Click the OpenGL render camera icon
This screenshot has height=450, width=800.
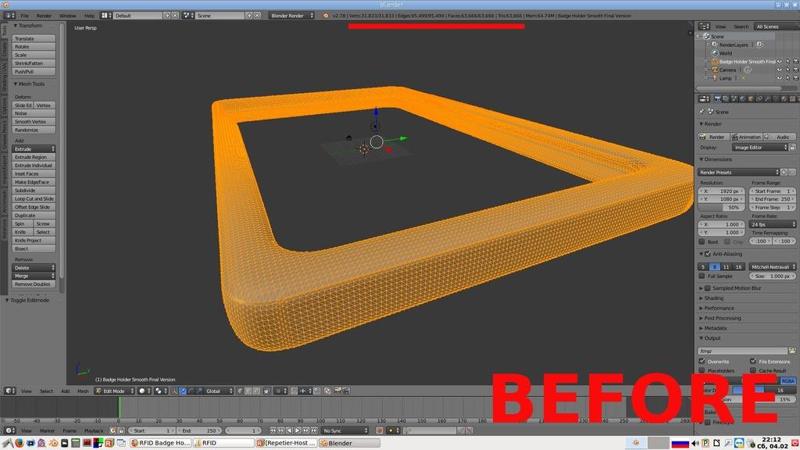click(337, 390)
